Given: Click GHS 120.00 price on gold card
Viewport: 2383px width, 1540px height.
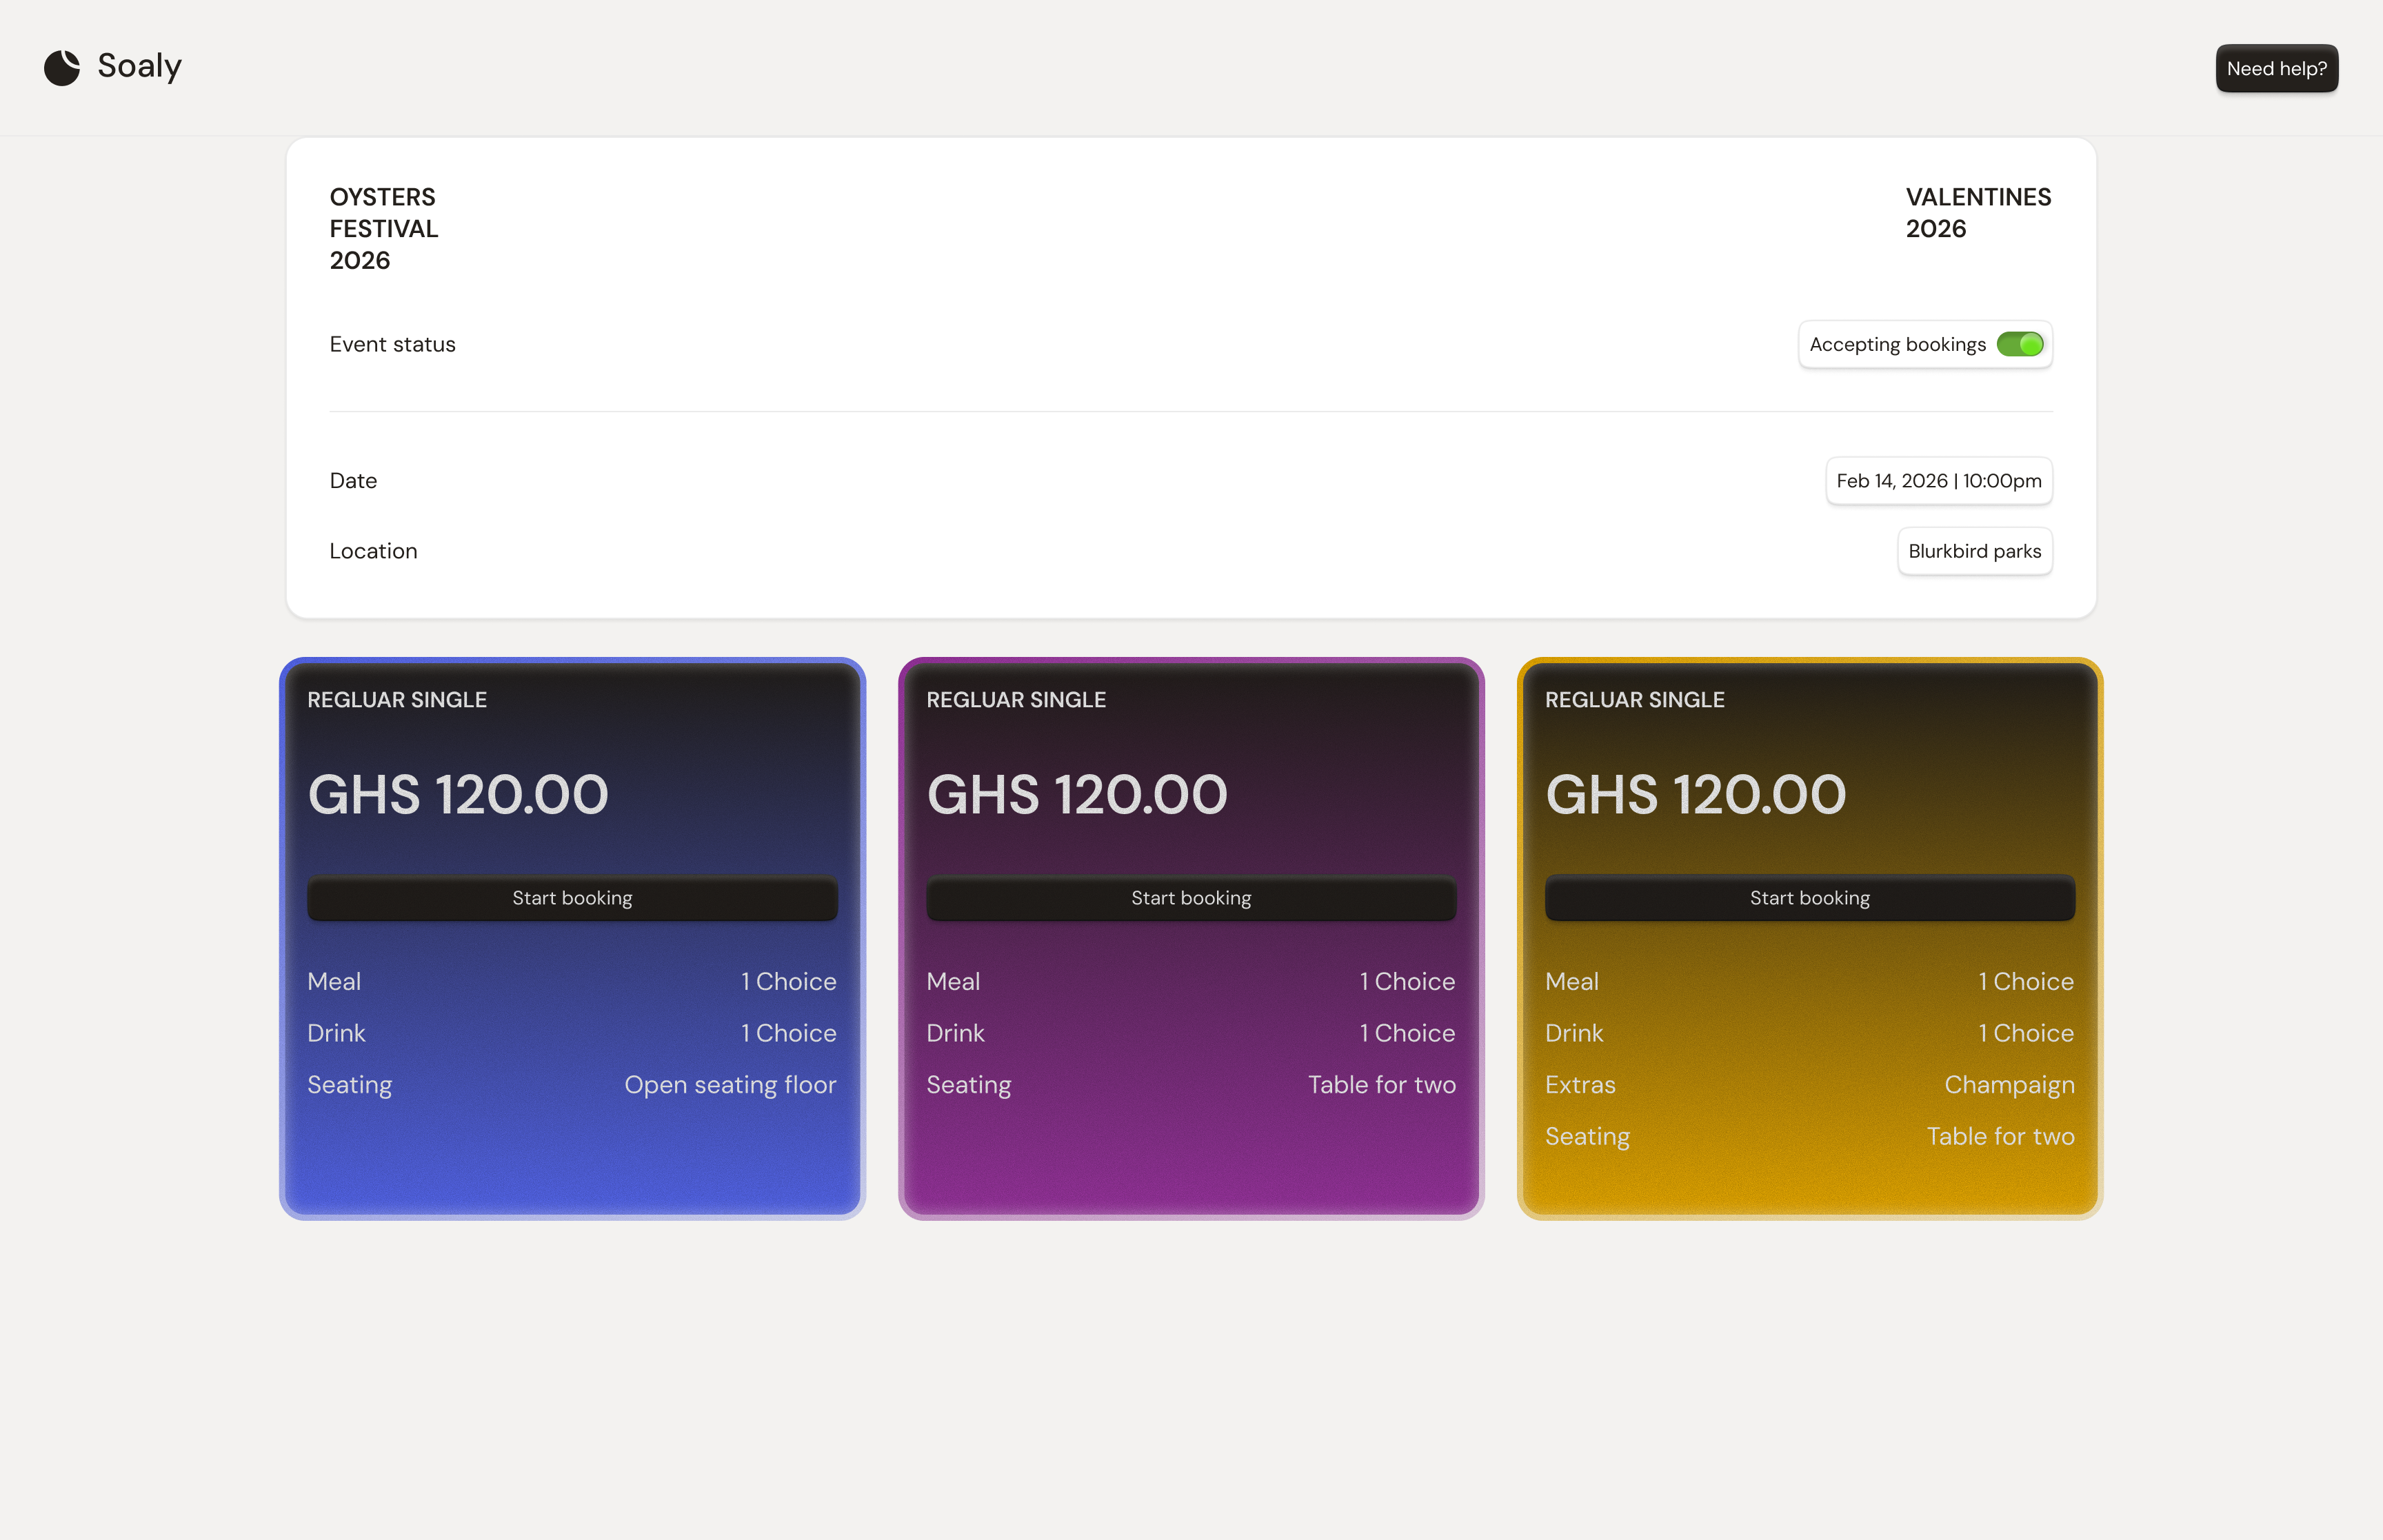Looking at the screenshot, I should click(x=1695, y=795).
